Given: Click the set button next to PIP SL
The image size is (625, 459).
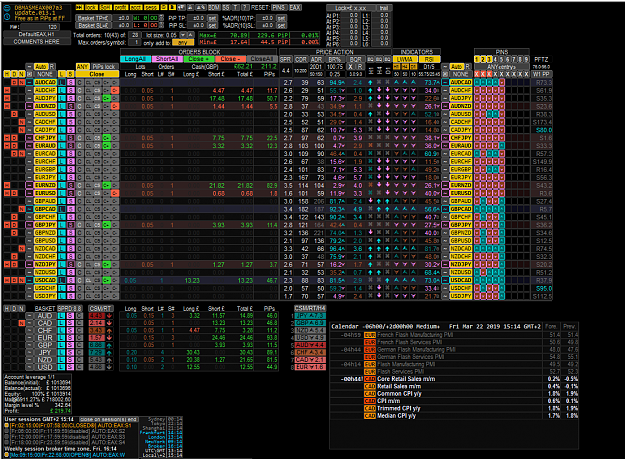Looking at the screenshot, I should pyautogui.click(x=212, y=26).
